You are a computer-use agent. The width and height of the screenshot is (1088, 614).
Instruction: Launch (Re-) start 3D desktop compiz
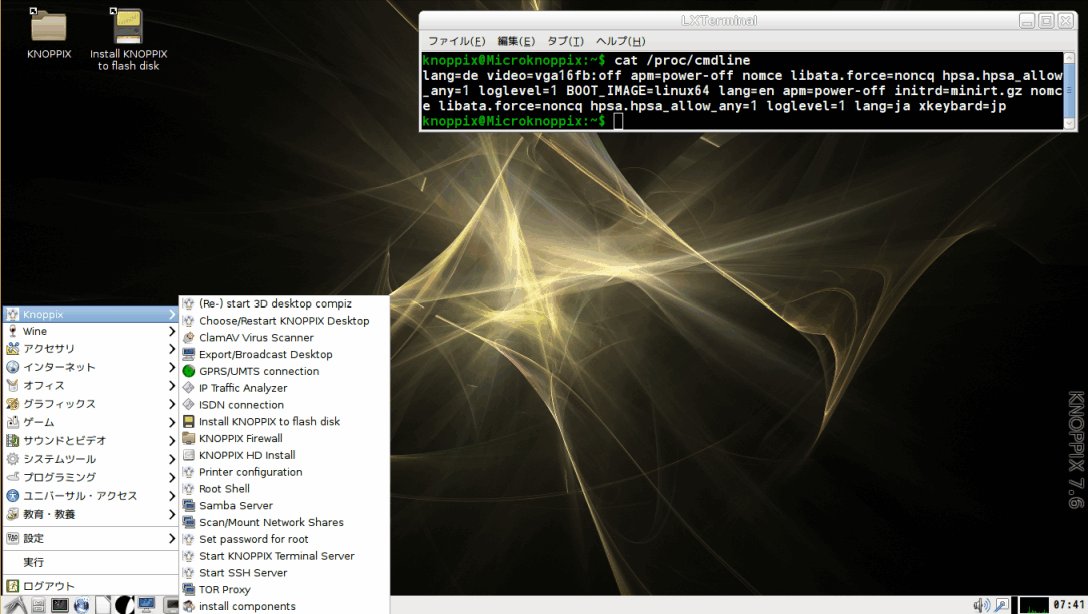click(x=284, y=304)
